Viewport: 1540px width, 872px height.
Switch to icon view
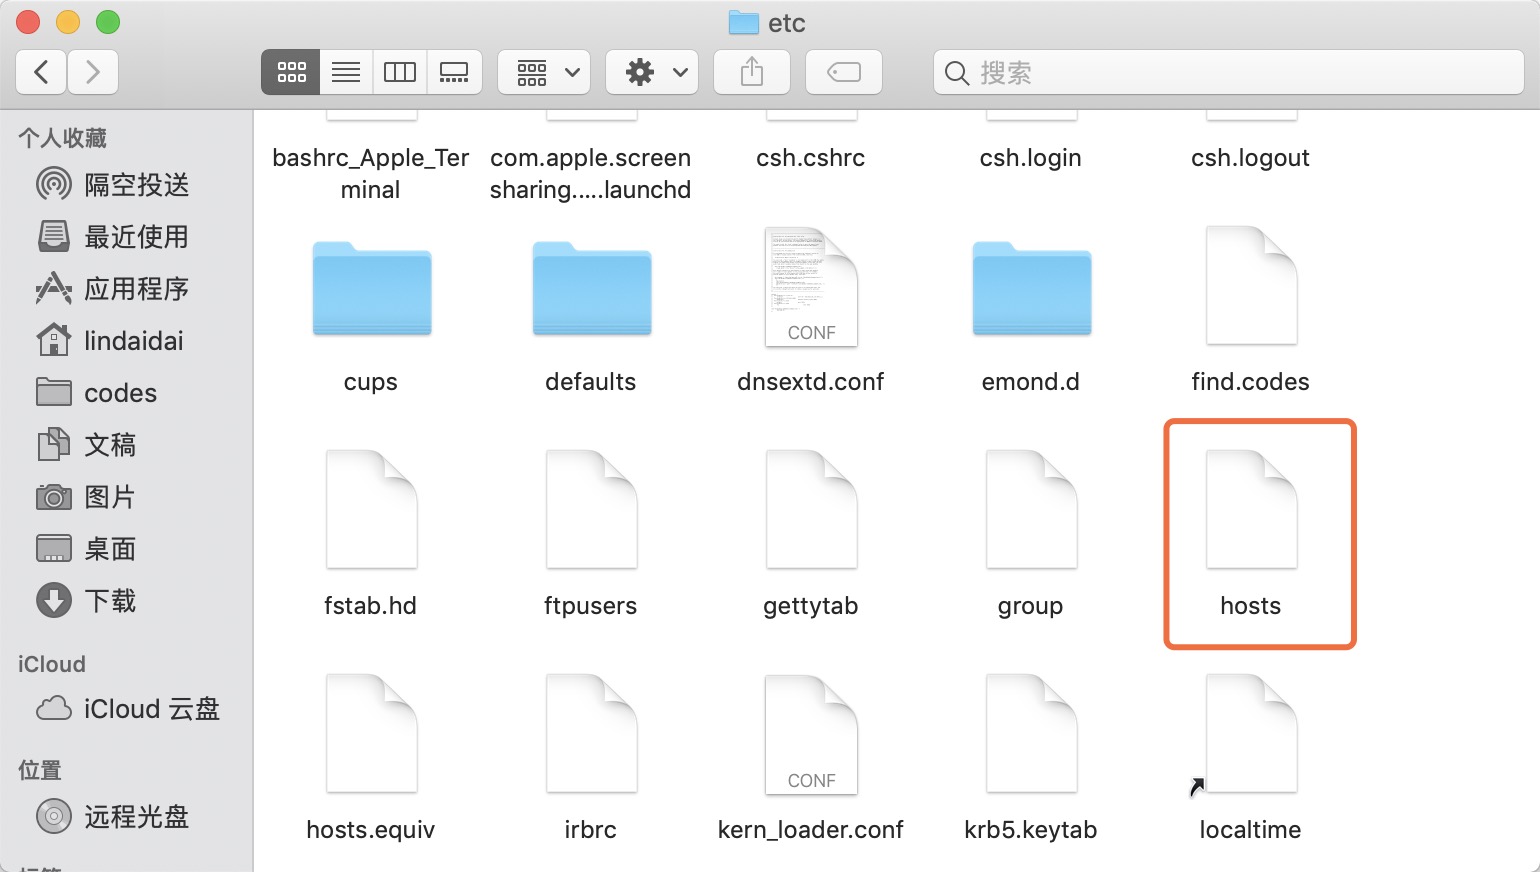click(x=291, y=72)
